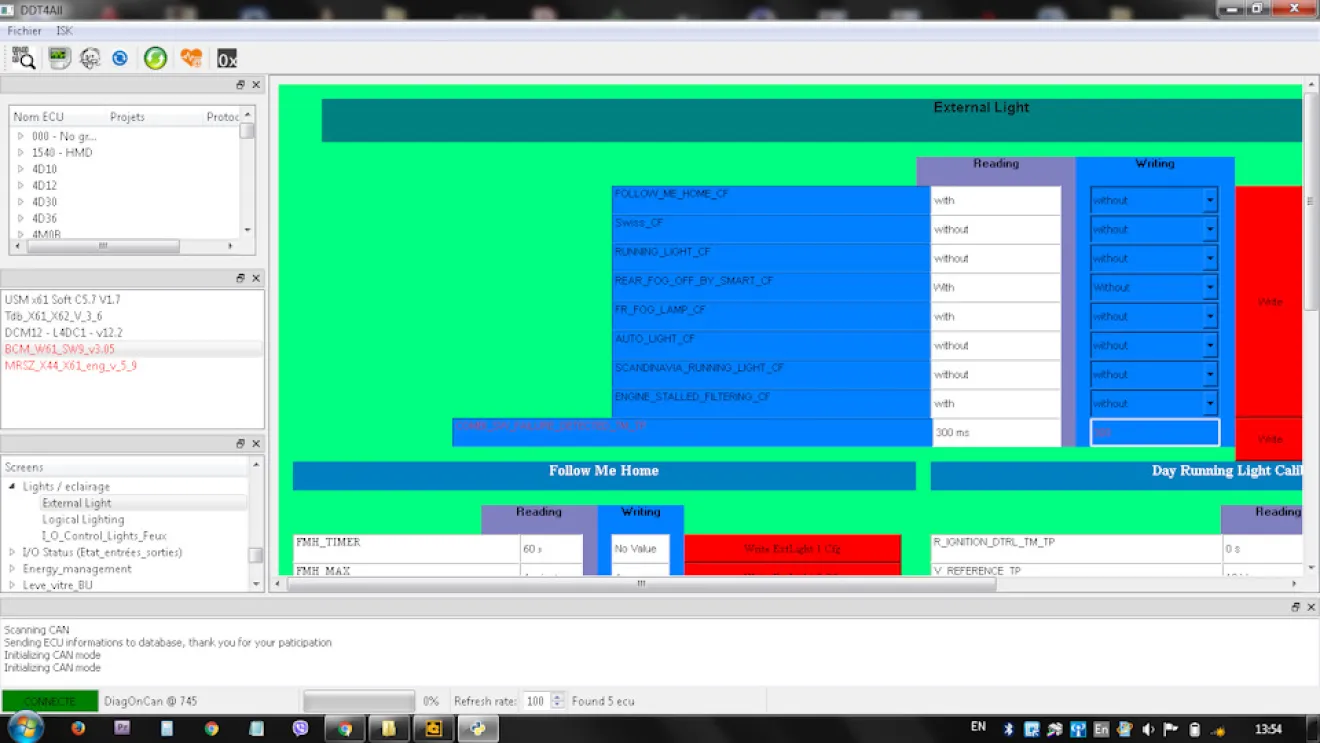Click the Nom ECU column header

point(39,117)
